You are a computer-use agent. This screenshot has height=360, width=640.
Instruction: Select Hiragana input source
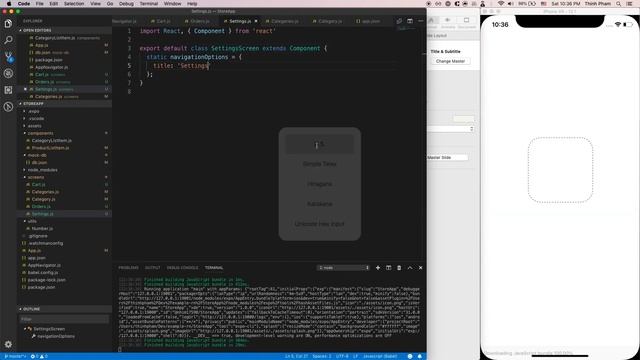pos(320,184)
